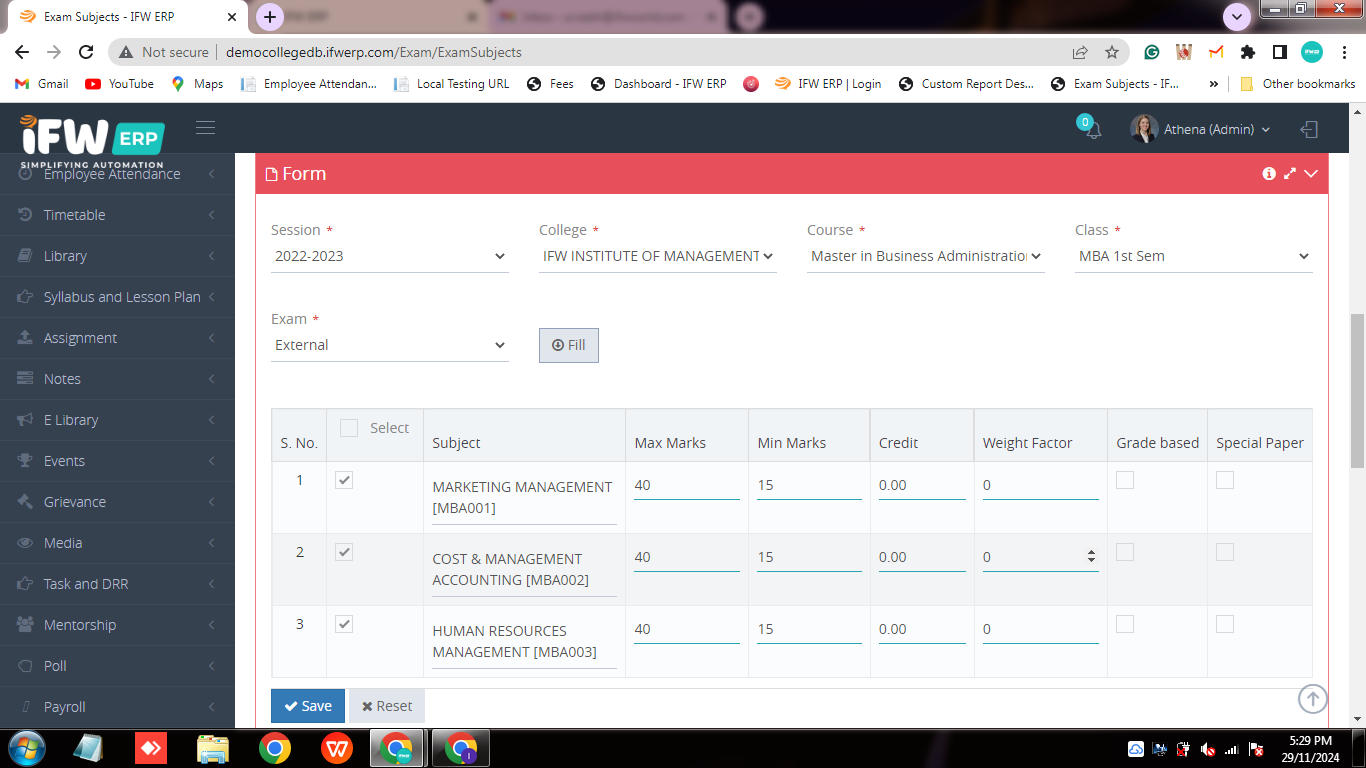Open the Other bookmarks folder
The width and height of the screenshot is (1366, 768).
(1297, 84)
